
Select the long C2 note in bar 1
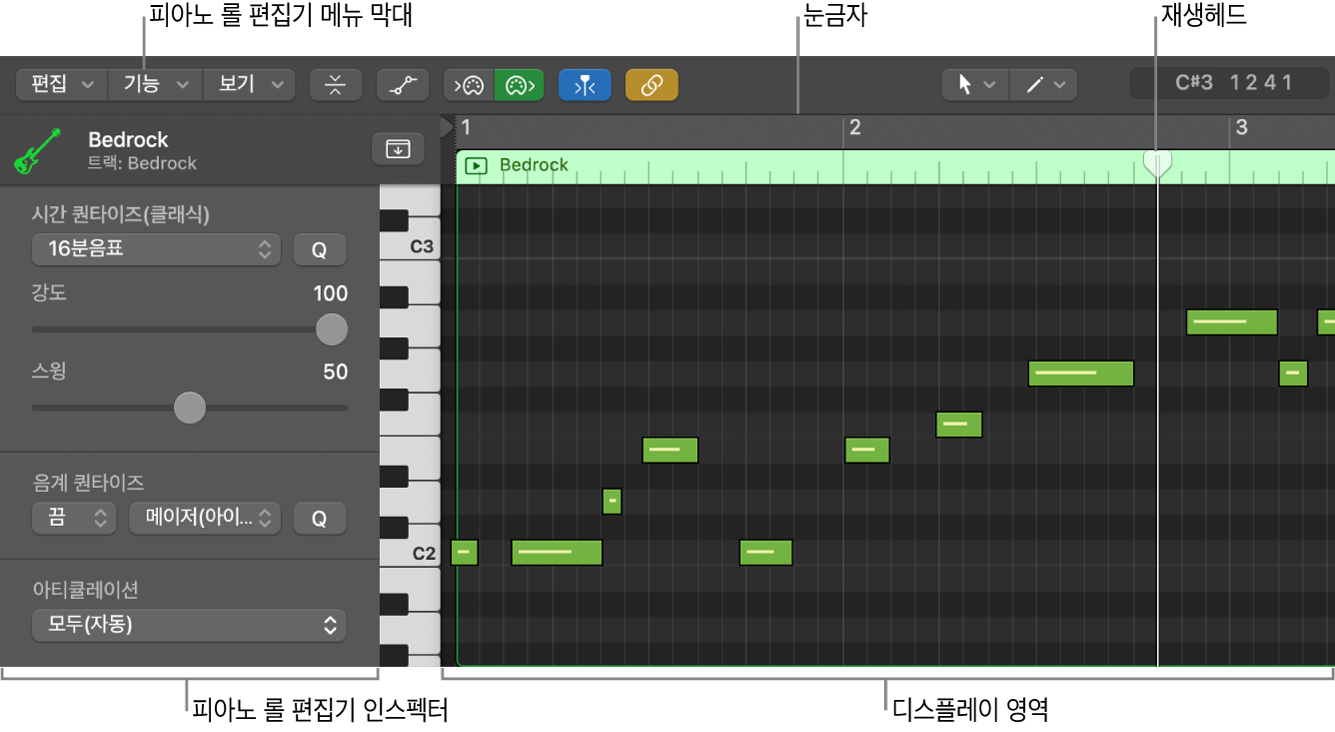coord(557,552)
